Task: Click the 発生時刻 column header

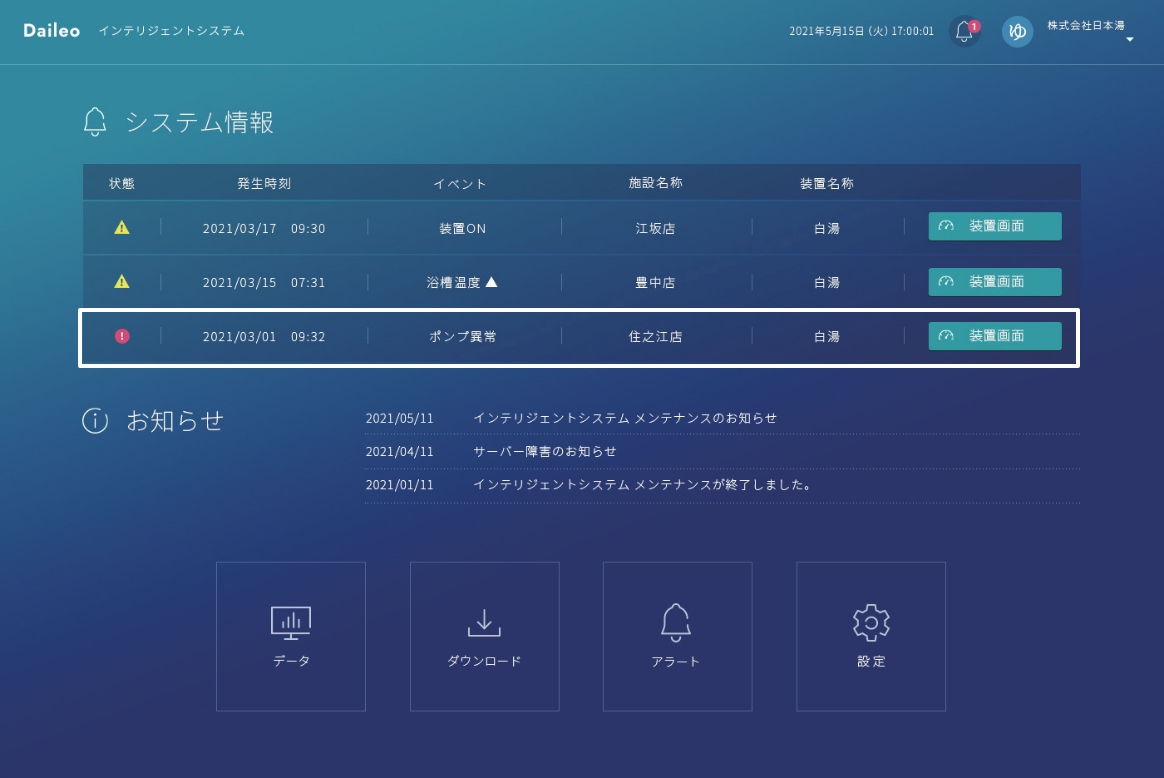Action: coord(264,184)
